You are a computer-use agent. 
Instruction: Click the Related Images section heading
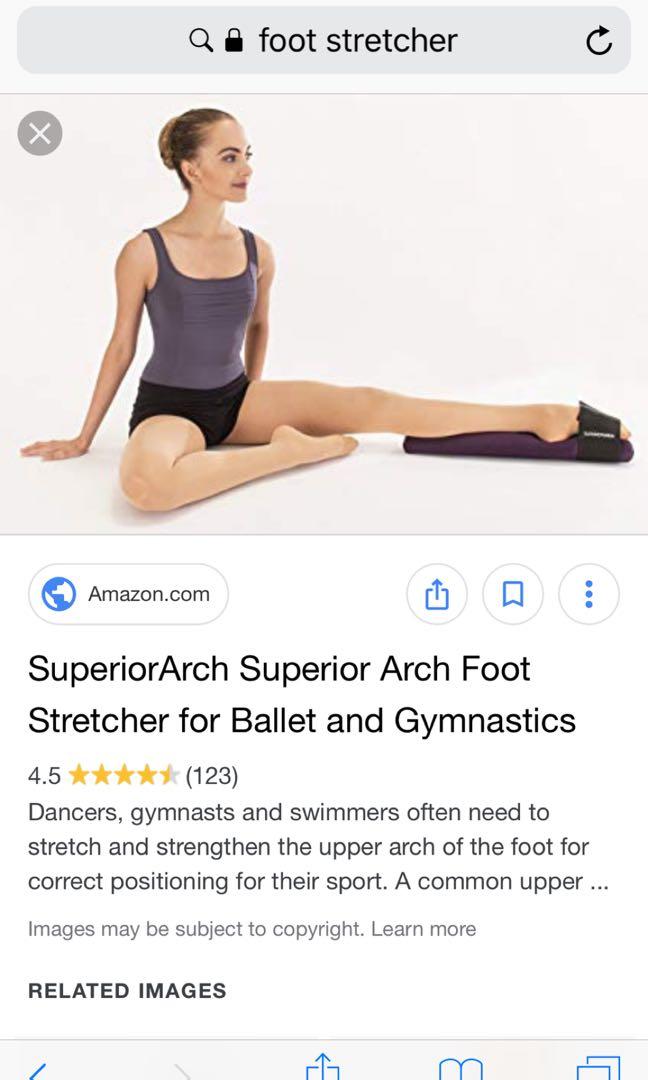[127, 990]
